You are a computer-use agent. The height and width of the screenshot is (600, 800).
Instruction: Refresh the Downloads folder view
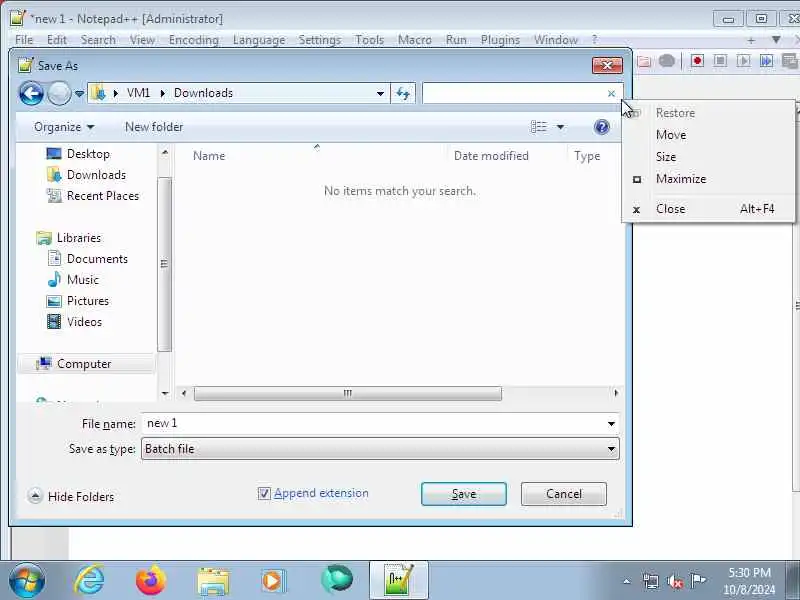coord(403,93)
